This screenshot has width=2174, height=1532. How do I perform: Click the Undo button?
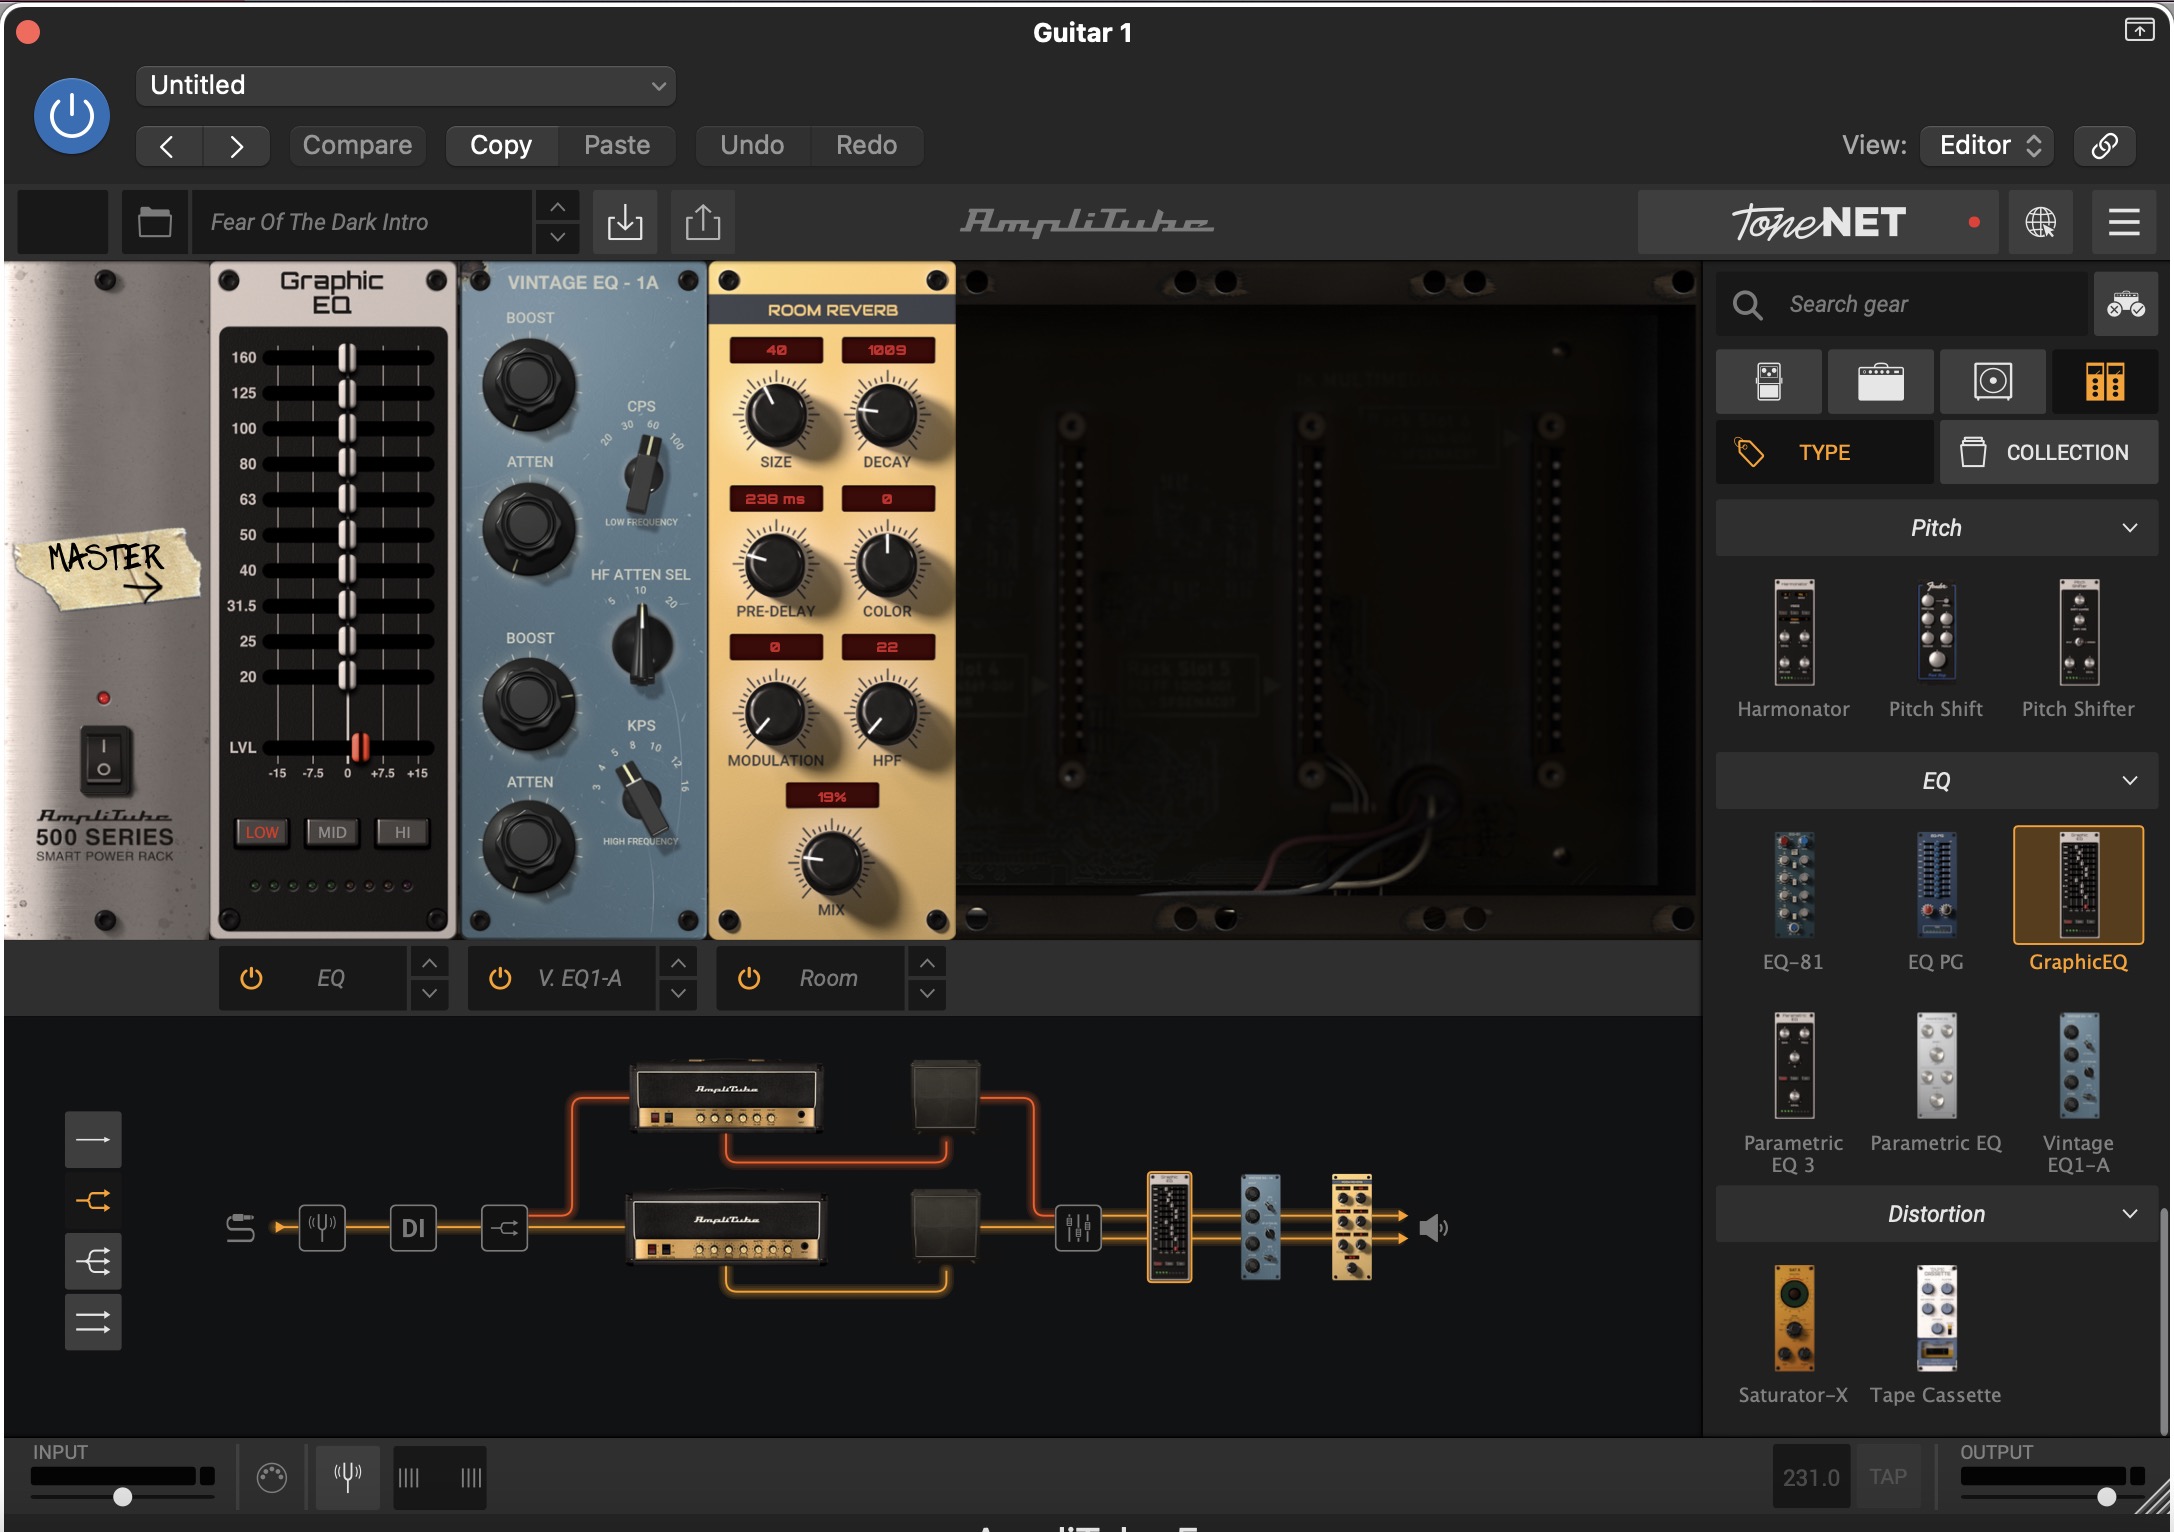click(752, 146)
